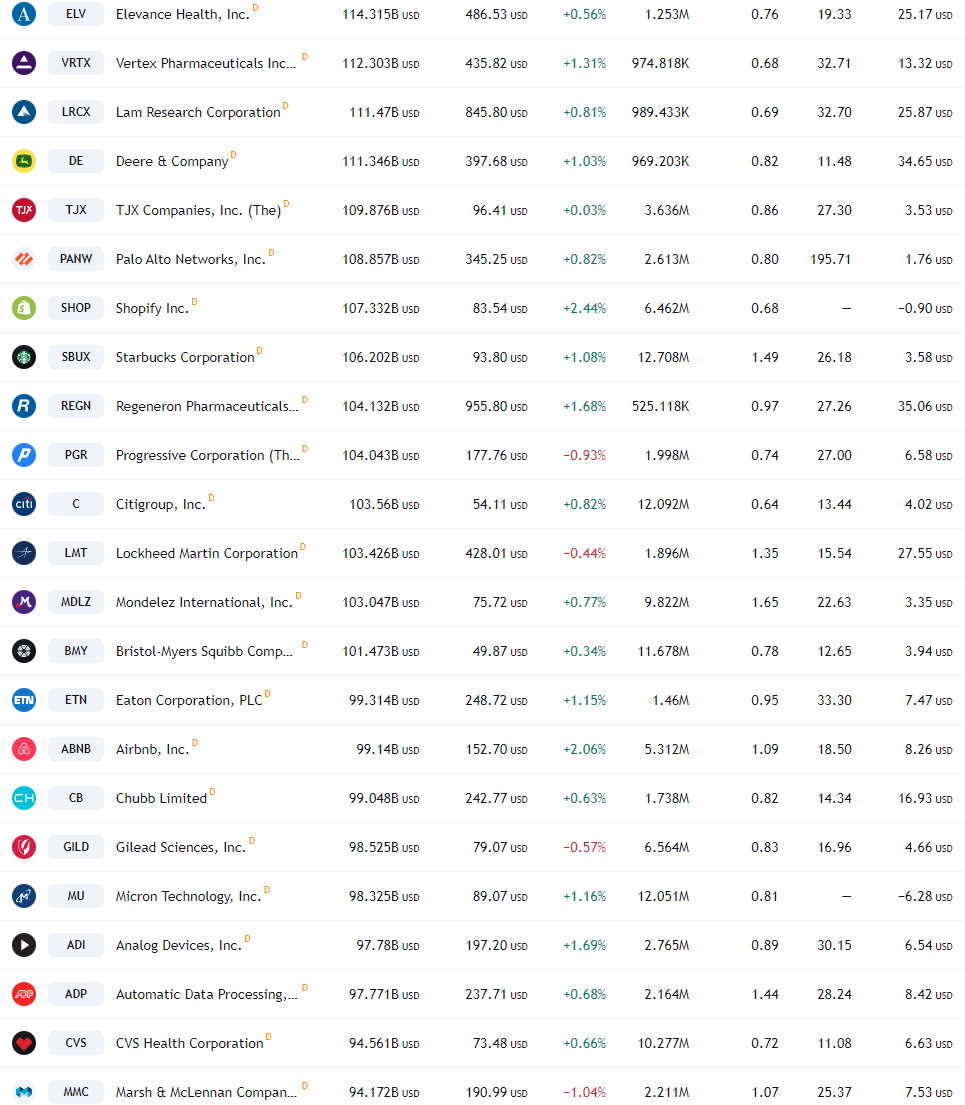Open the Chubb Limited name link

pos(161,798)
